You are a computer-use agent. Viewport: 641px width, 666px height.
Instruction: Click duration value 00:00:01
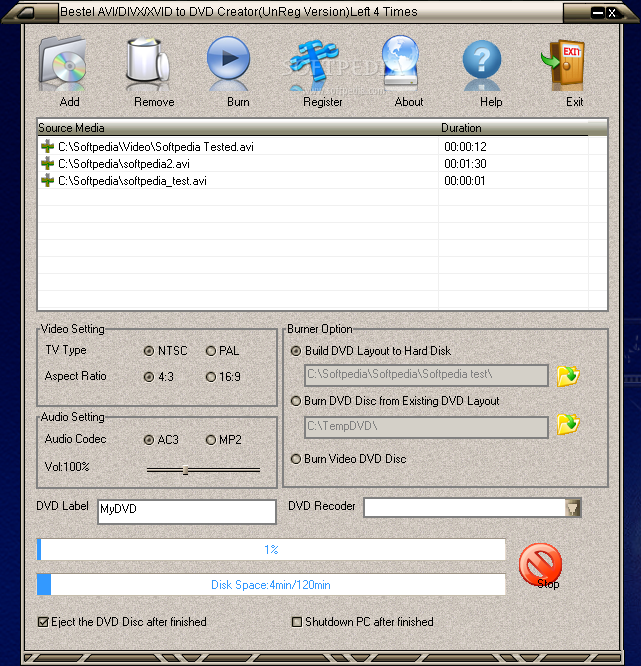click(464, 181)
